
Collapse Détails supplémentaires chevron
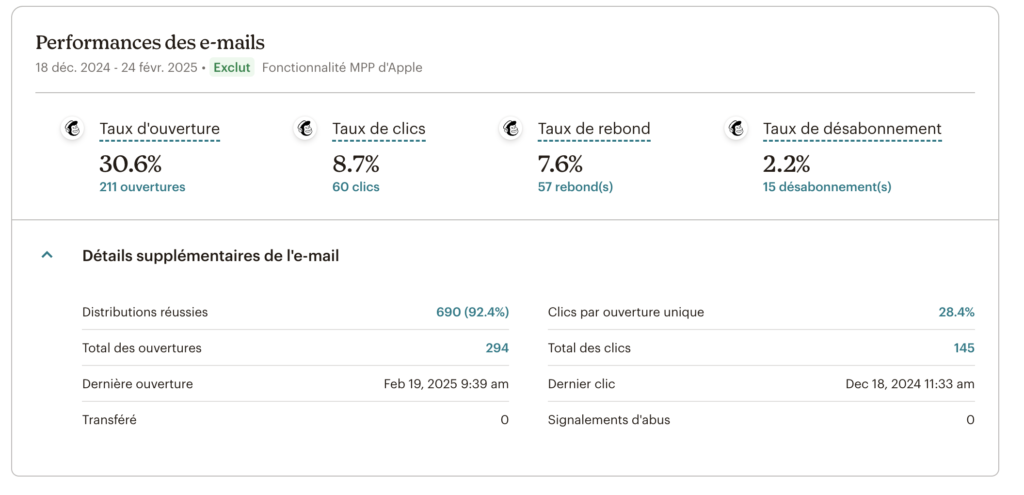(46, 256)
